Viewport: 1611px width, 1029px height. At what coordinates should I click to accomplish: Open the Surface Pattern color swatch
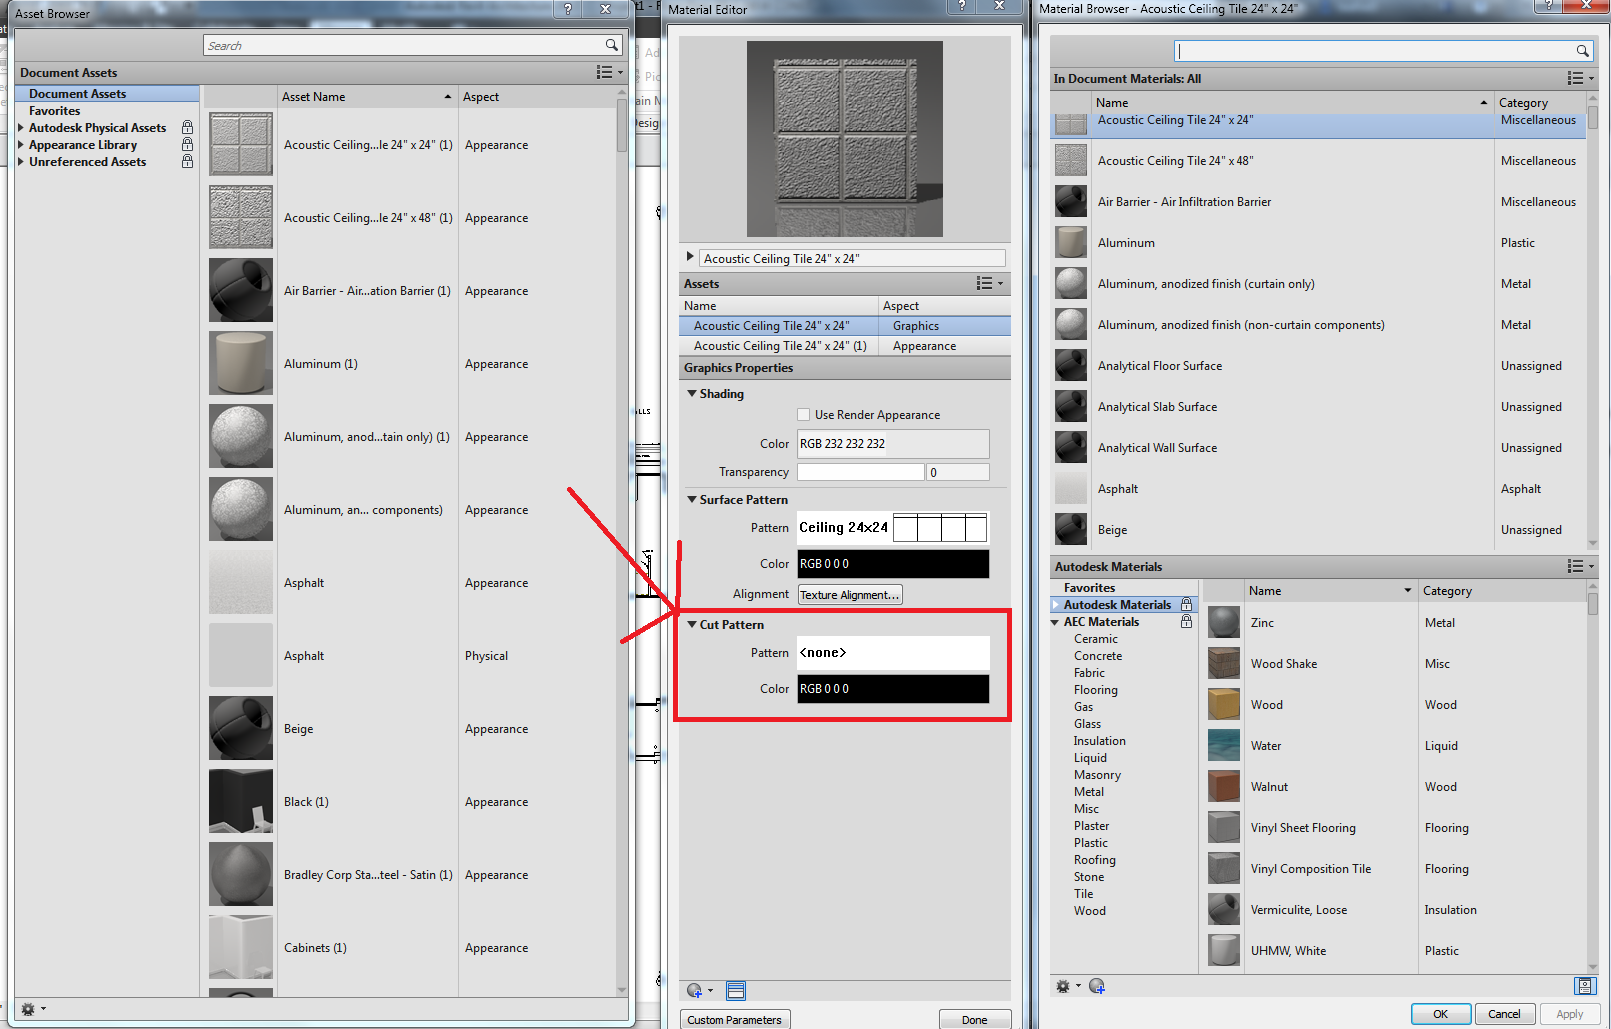coord(893,564)
